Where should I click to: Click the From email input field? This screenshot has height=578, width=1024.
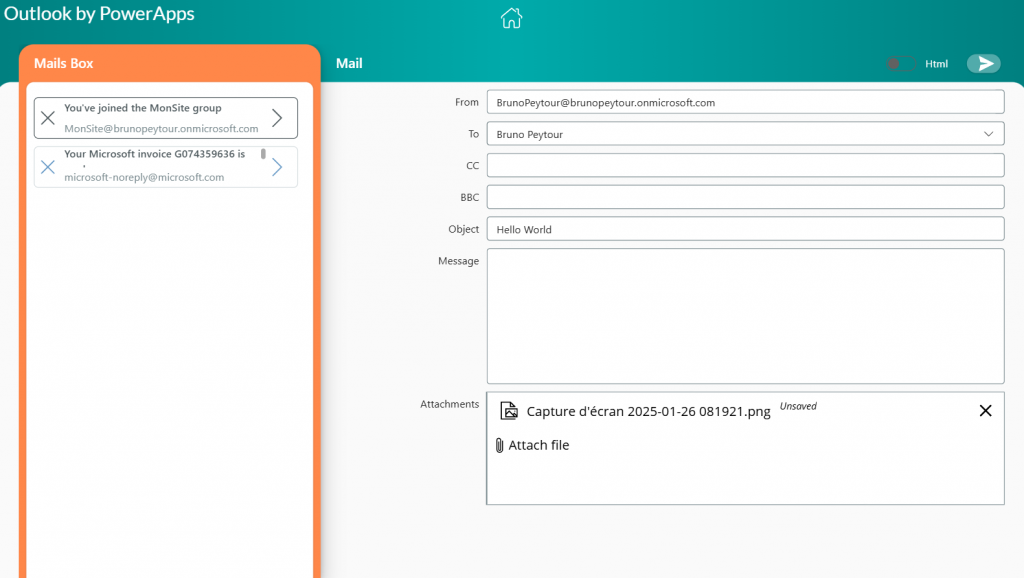(x=744, y=102)
